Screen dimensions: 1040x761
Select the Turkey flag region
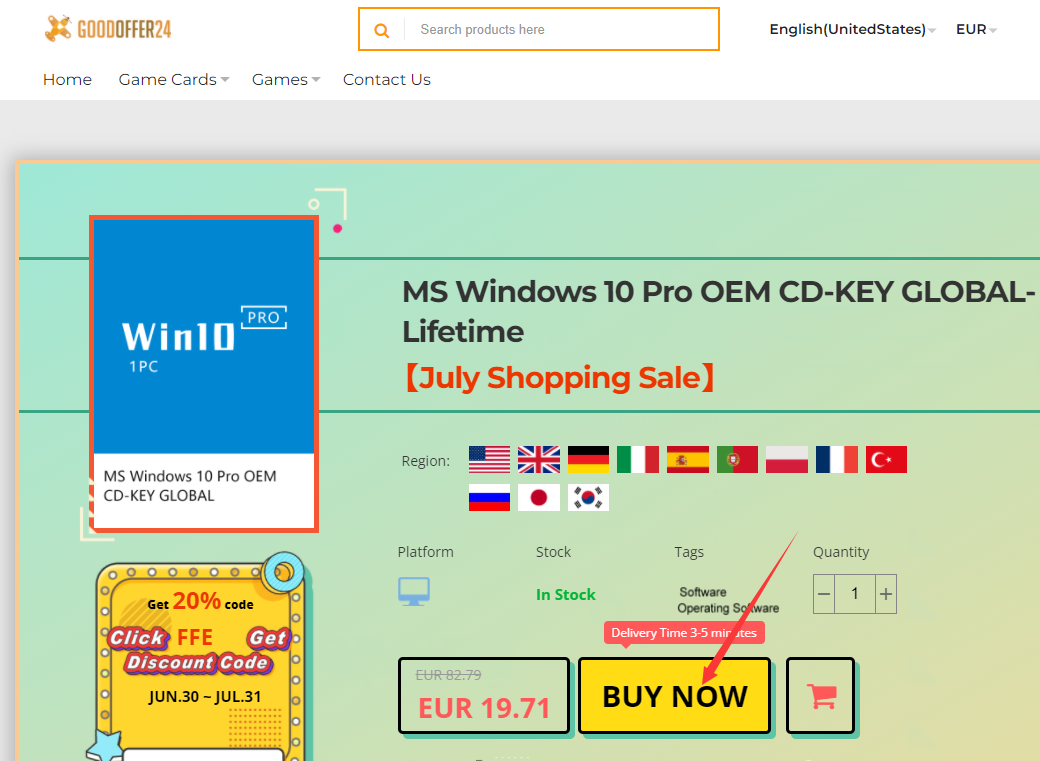[886, 459]
